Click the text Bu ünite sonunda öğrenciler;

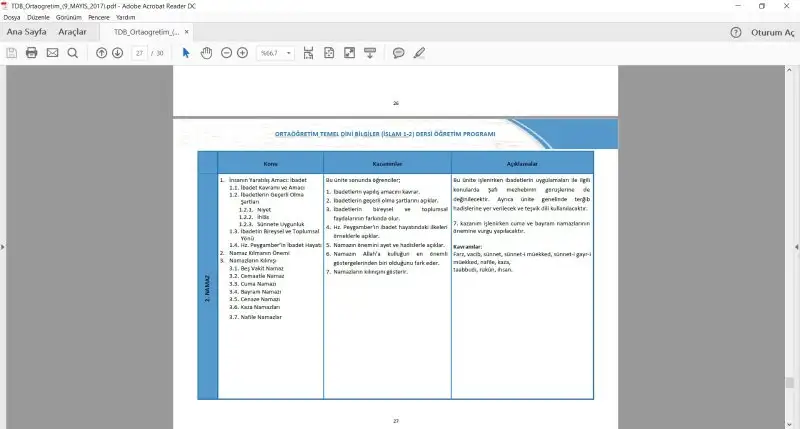pos(363,180)
